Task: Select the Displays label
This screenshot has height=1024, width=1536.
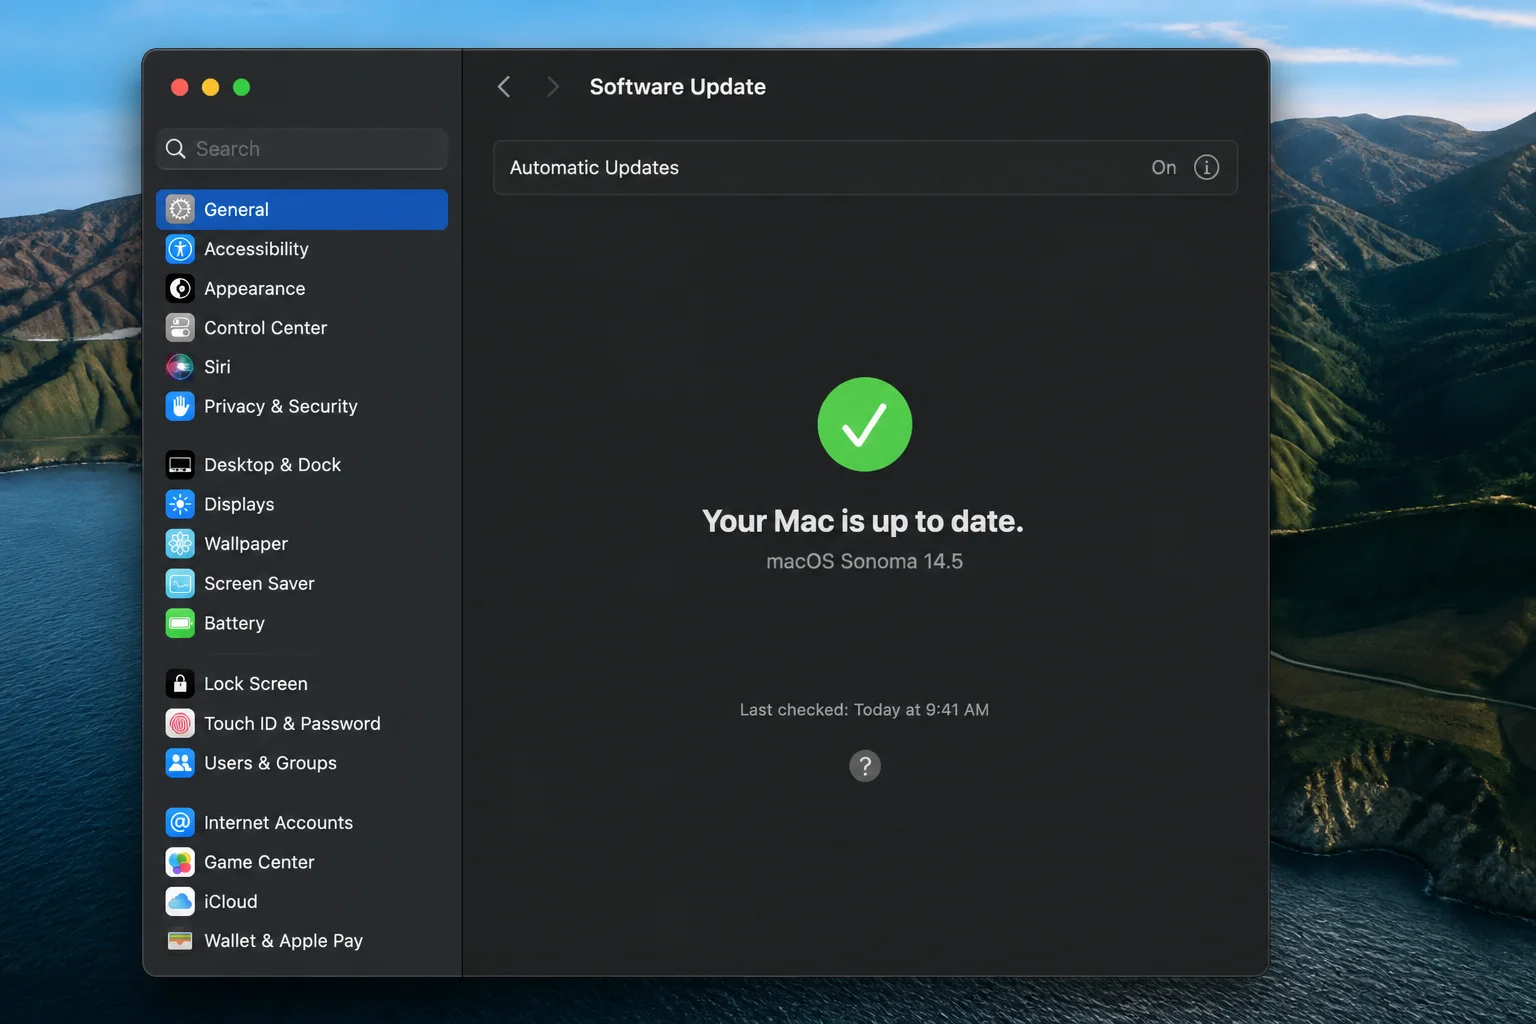Action: tap(239, 504)
